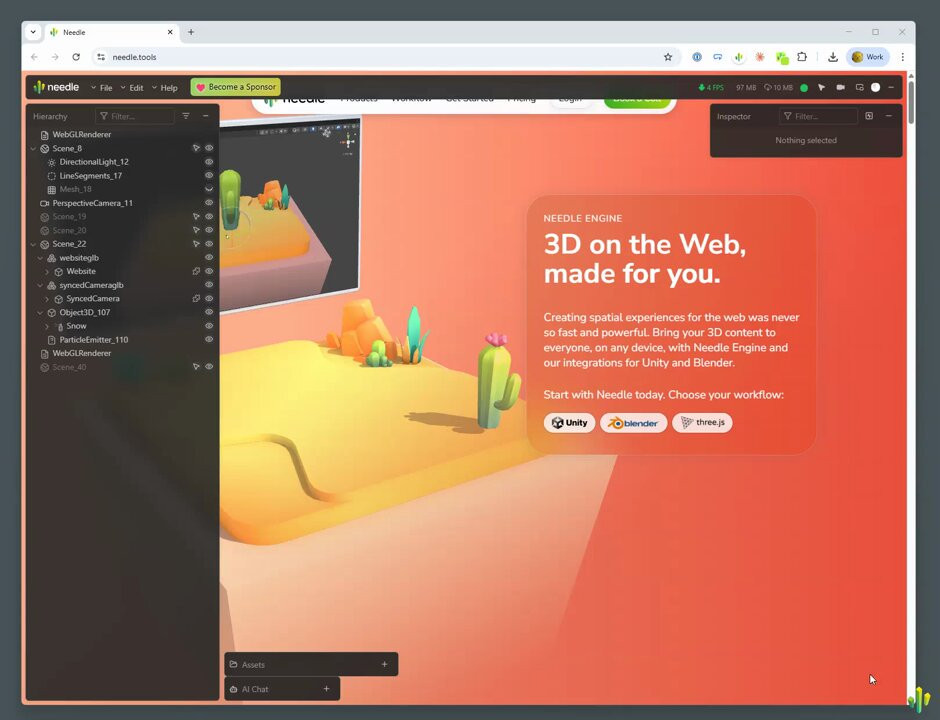This screenshot has width=940, height=720.
Task: Click the screen overlay icon beside the camera
Action: click(859, 88)
